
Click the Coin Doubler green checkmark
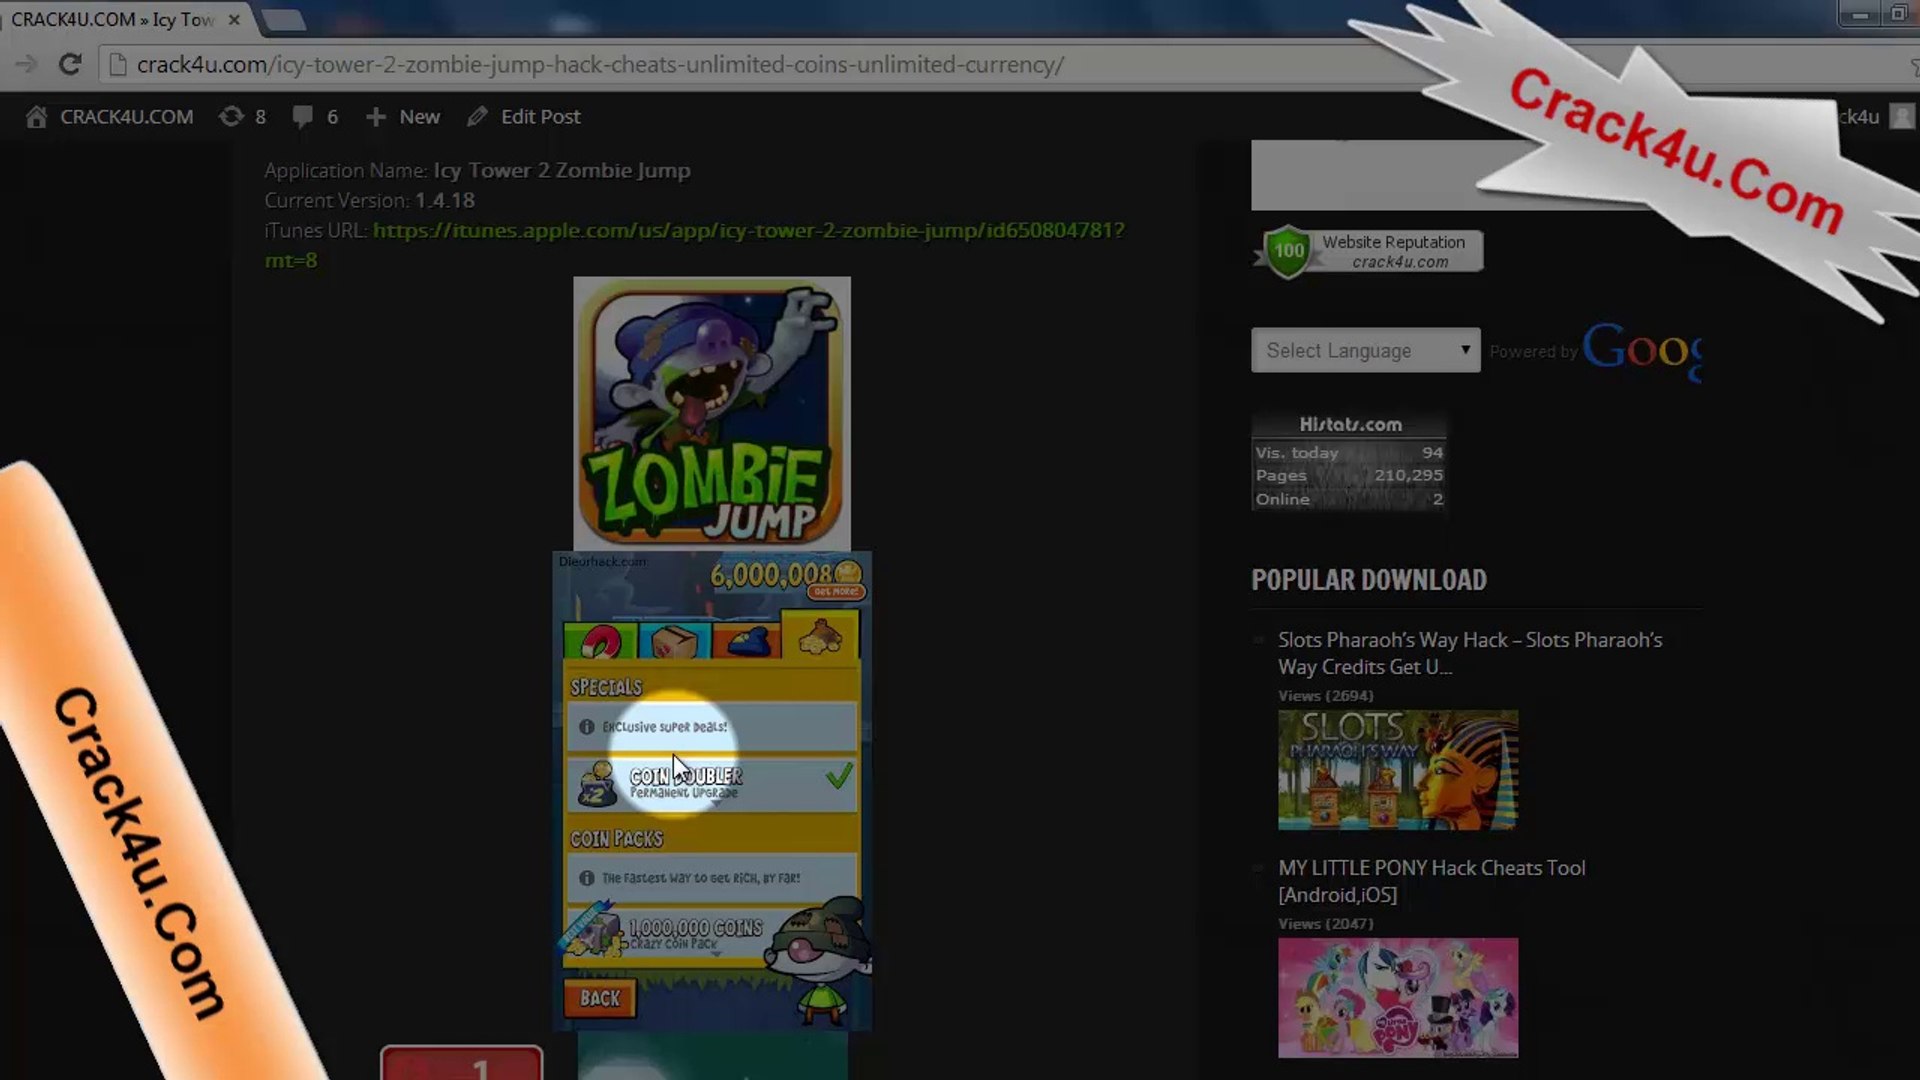pyautogui.click(x=839, y=776)
